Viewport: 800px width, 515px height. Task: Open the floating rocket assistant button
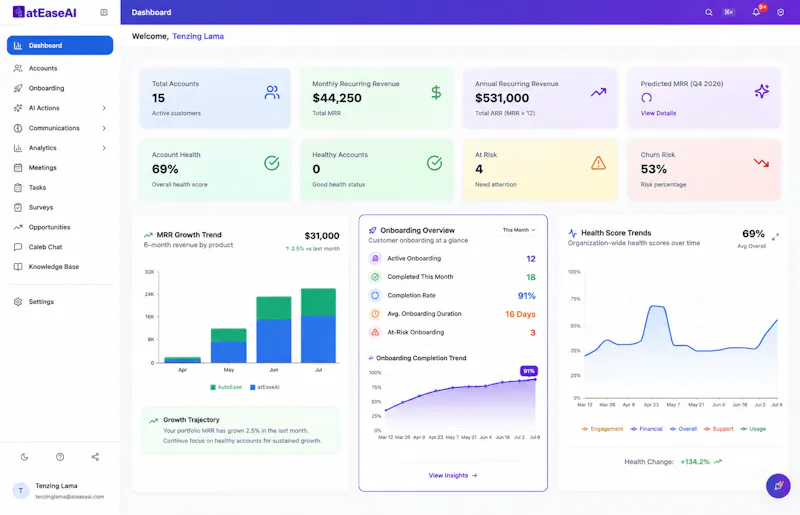pyautogui.click(x=778, y=486)
